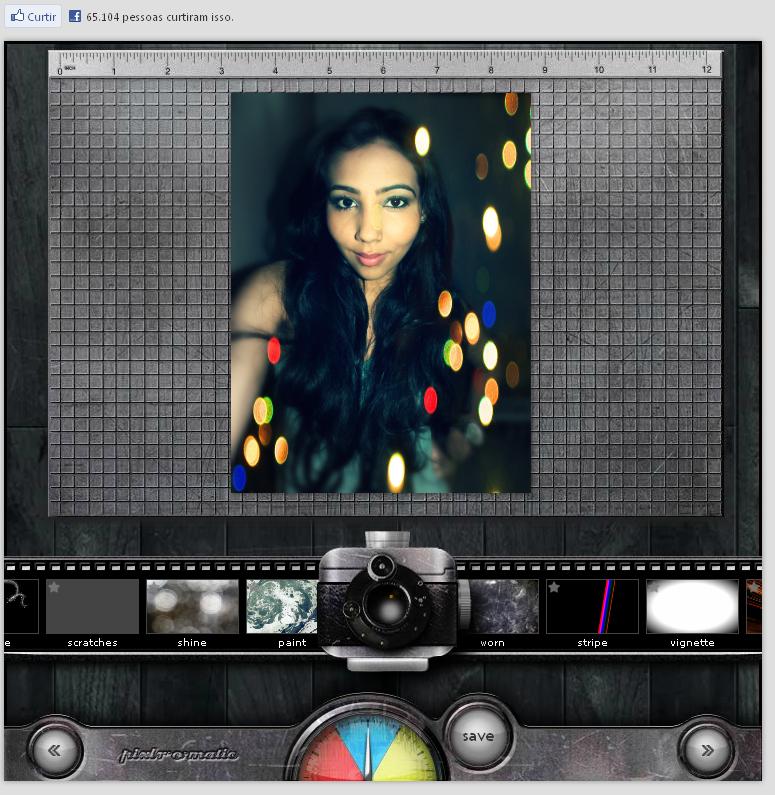The width and height of the screenshot is (775, 795).
Task: Click the thumbs-up icon on Curtir
Action: (17, 15)
